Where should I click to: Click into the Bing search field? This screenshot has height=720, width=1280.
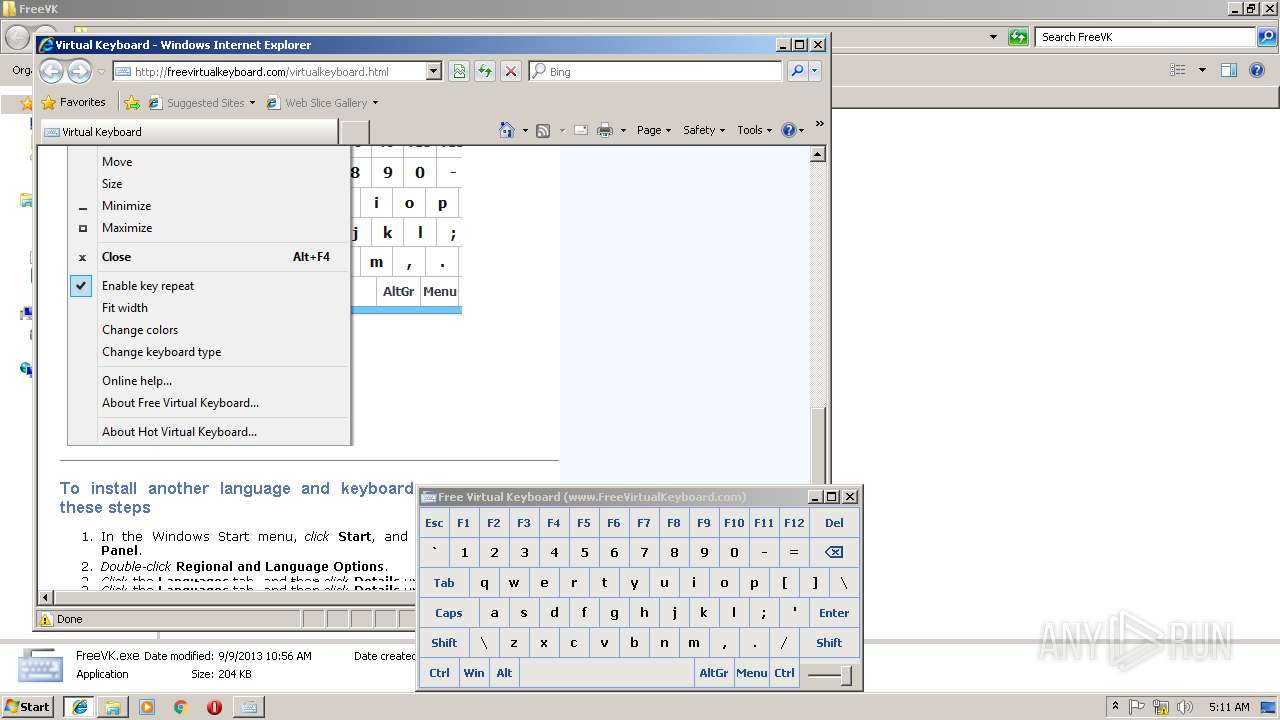(x=655, y=71)
